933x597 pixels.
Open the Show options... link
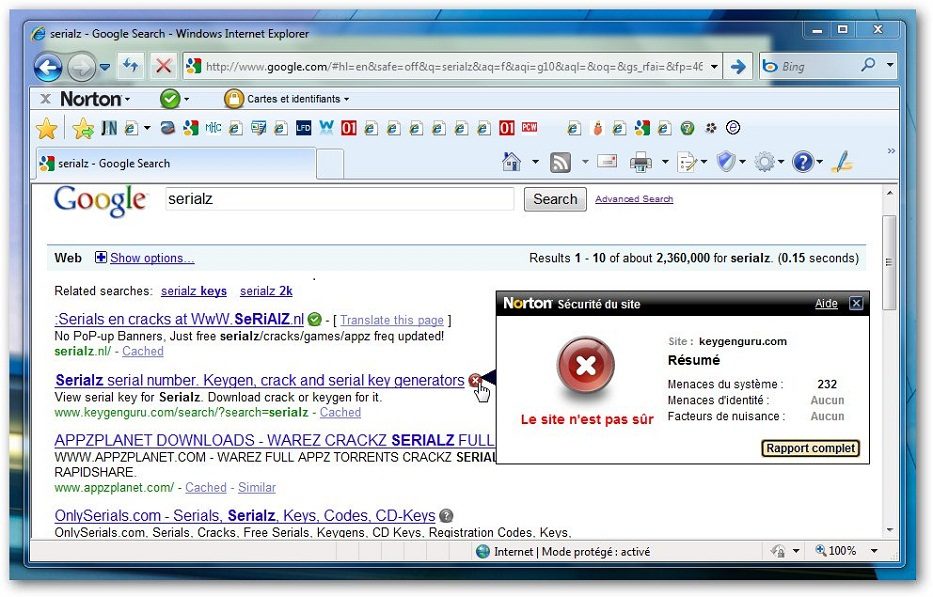coord(152,258)
